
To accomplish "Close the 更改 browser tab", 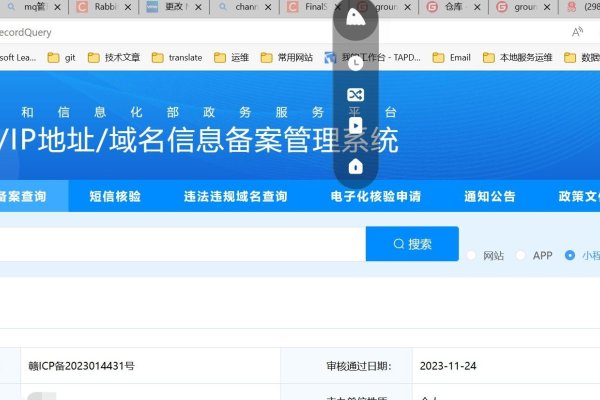I will (198, 7).
